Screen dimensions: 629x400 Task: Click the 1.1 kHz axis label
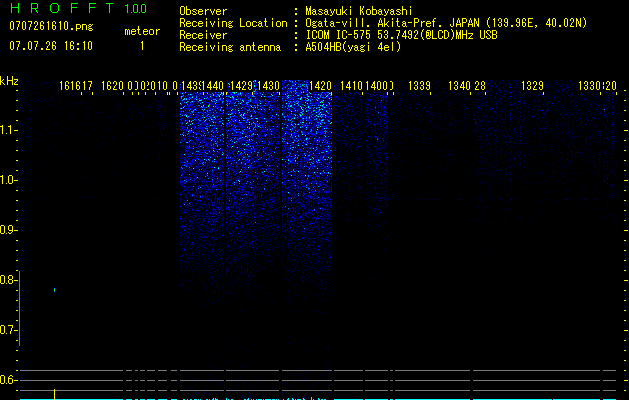(x=8, y=130)
